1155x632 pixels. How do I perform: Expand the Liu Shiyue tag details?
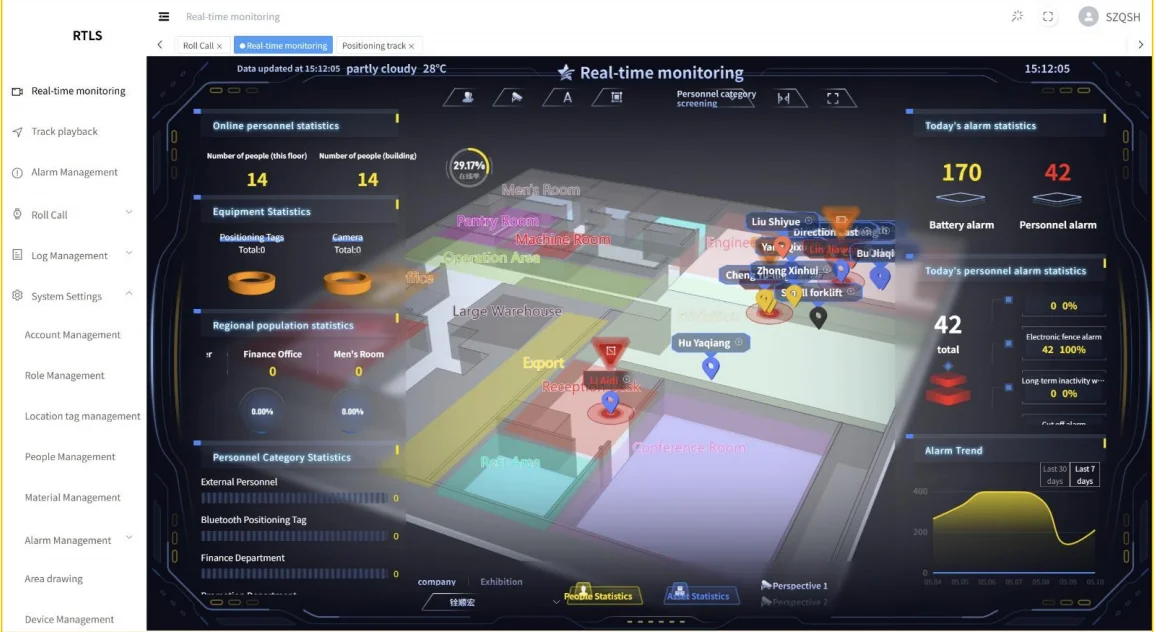point(809,220)
